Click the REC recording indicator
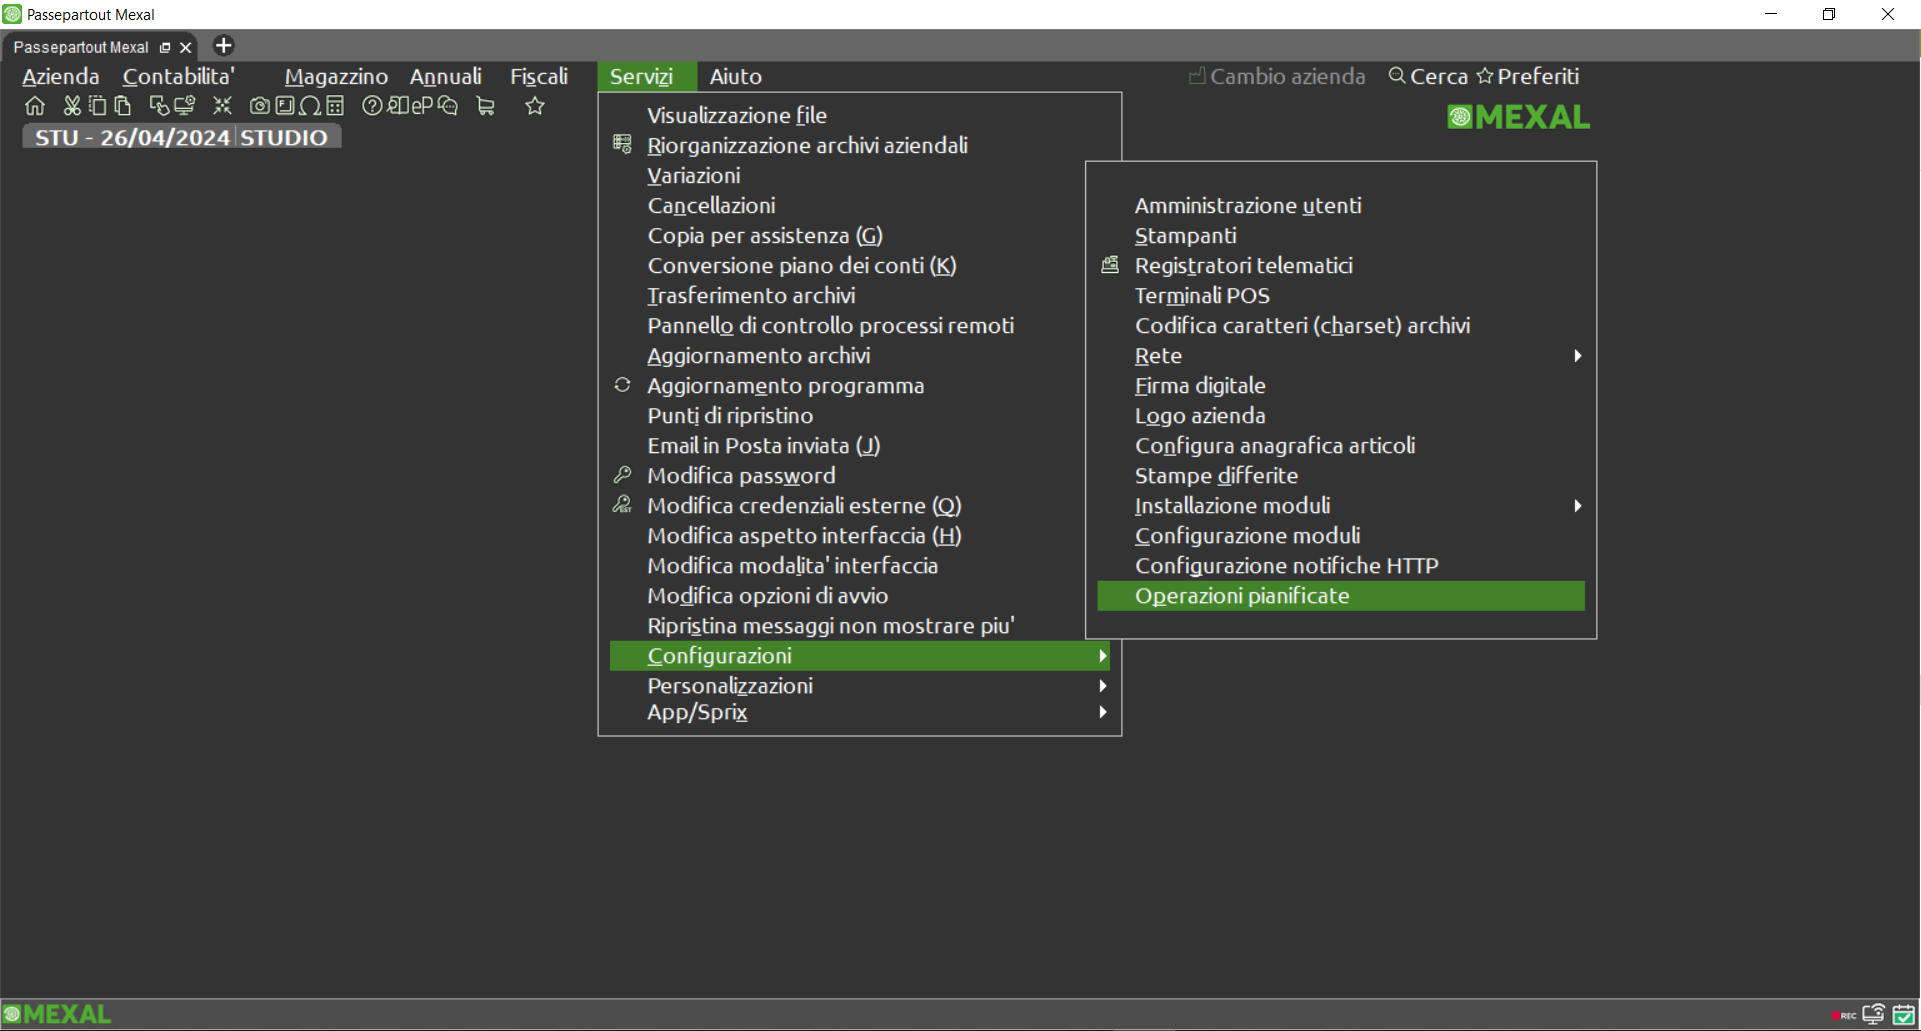Screen dimensions: 1921x1031 click(x=1844, y=1015)
